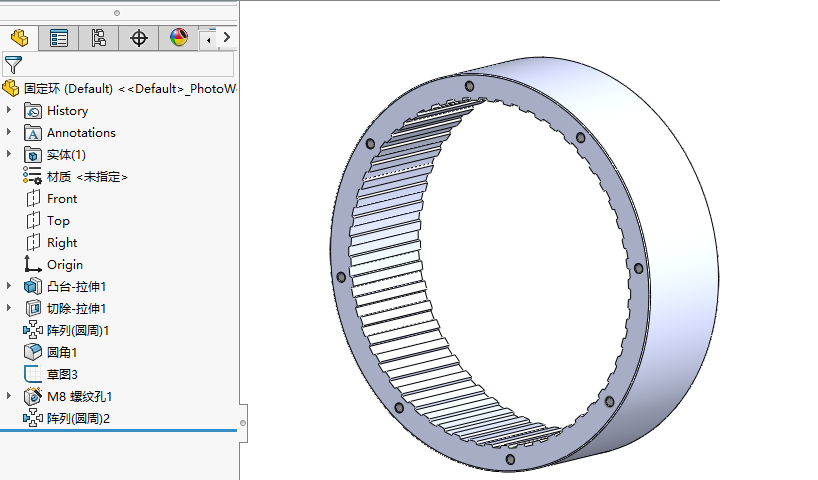Open the FeatureManager design tree tab

pyautogui.click(x=19, y=38)
